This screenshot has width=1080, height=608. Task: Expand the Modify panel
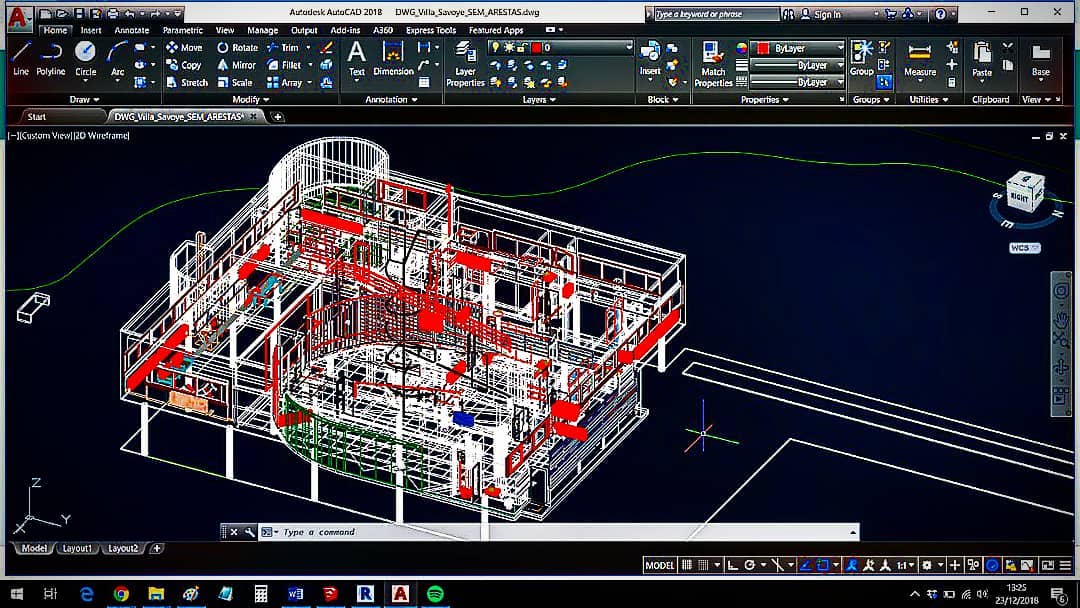tap(251, 100)
